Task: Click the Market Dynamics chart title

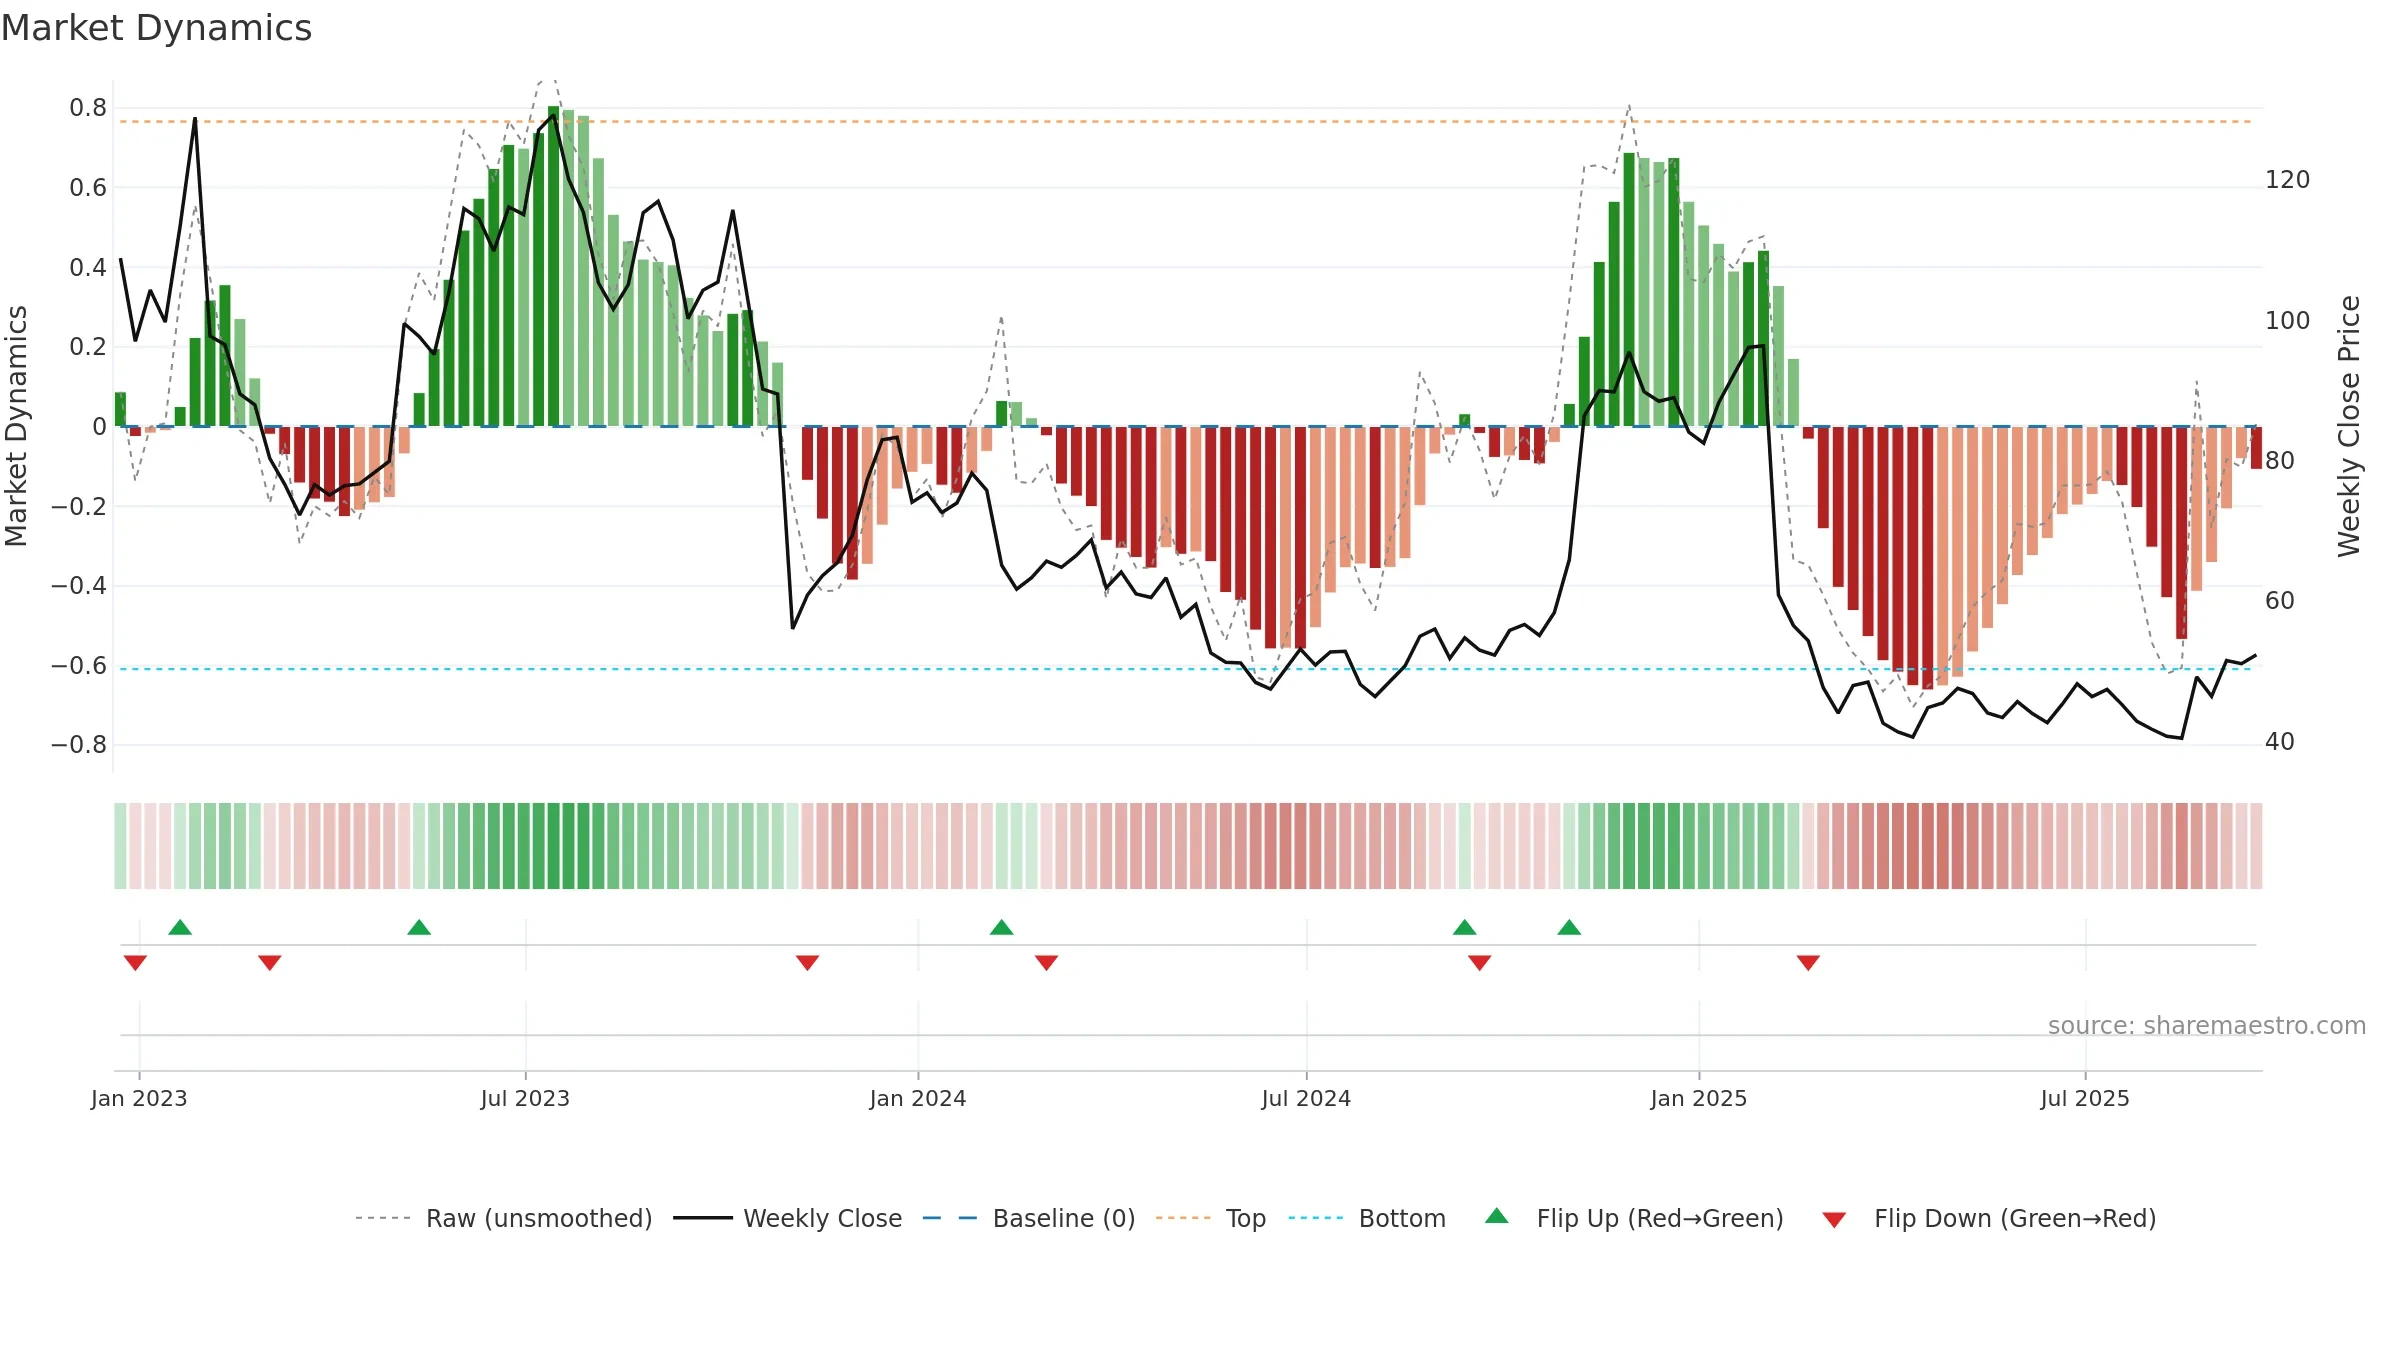Action: coord(157,28)
